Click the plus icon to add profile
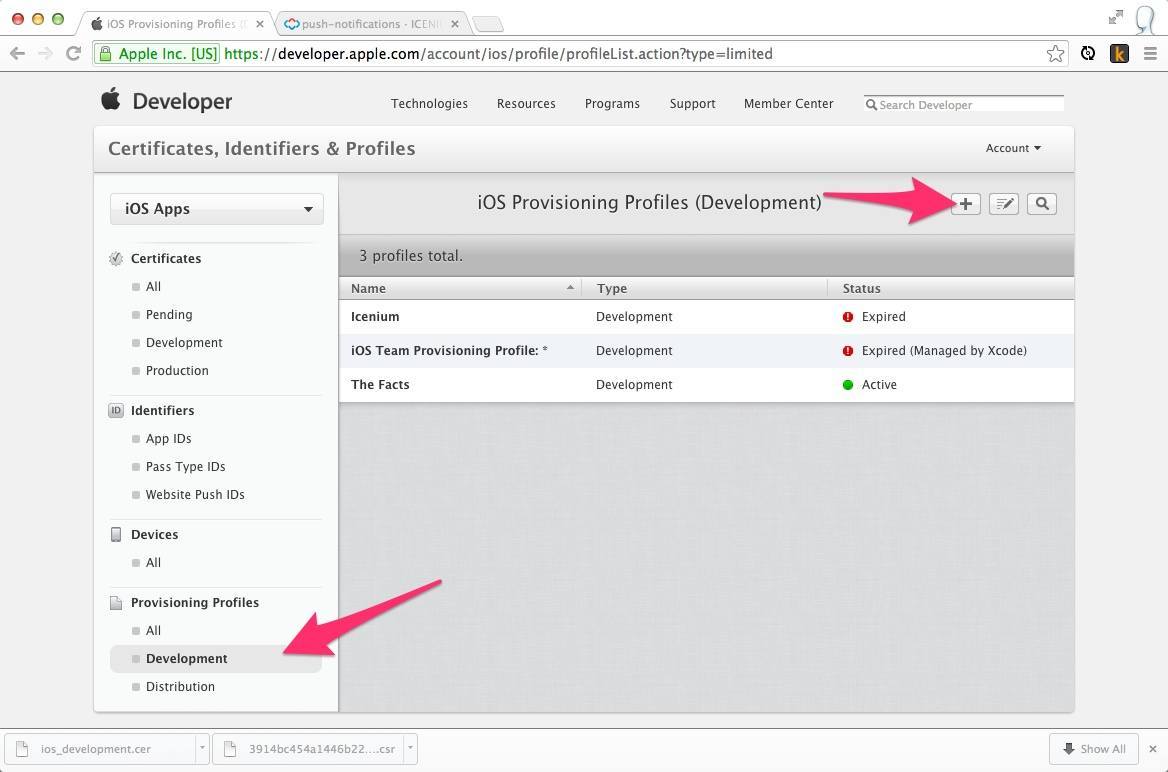This screenshot has height=772, width=1168. point(965,204)
